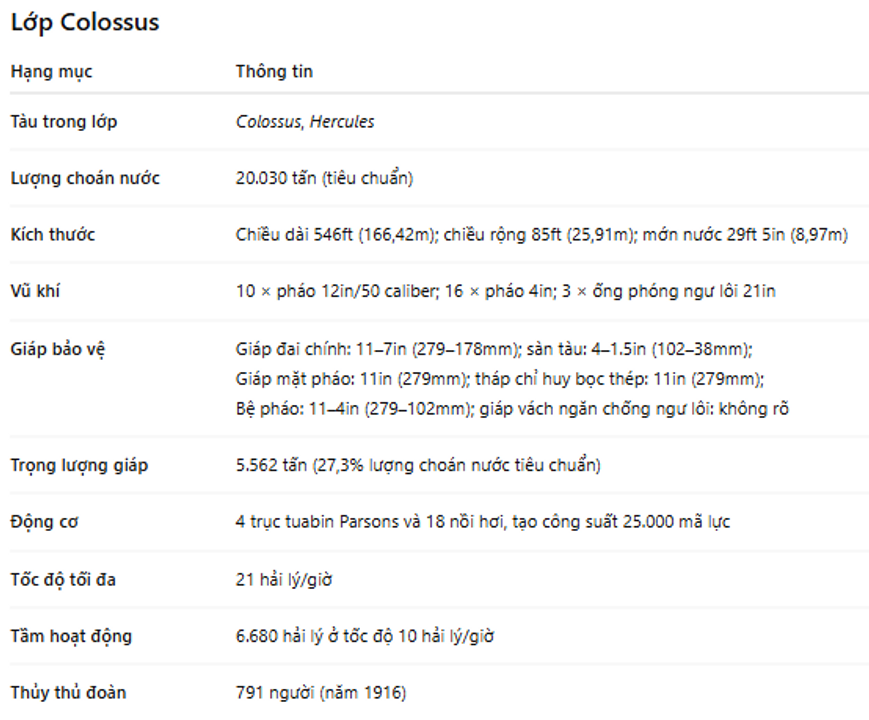The width and height of the screenshot is (869, 720).
Task: Select the "Tầm hoạt động" row label
Action: pyautogui.click(x=71, y=636)
